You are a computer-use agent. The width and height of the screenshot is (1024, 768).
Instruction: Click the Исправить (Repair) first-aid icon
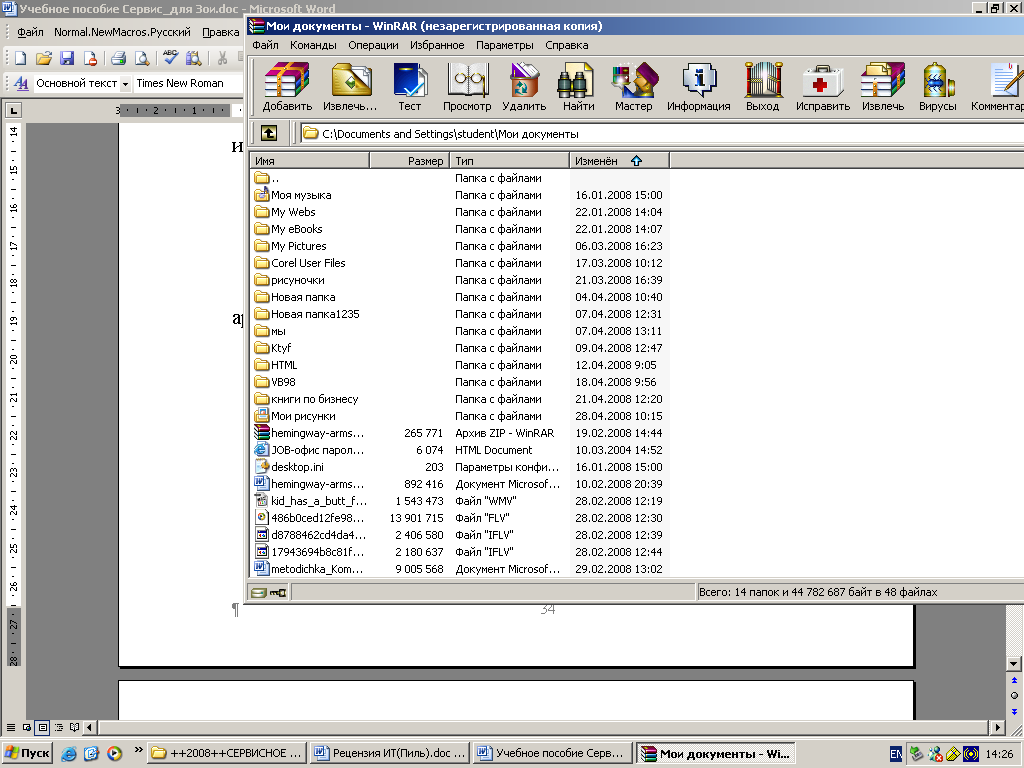823,87
